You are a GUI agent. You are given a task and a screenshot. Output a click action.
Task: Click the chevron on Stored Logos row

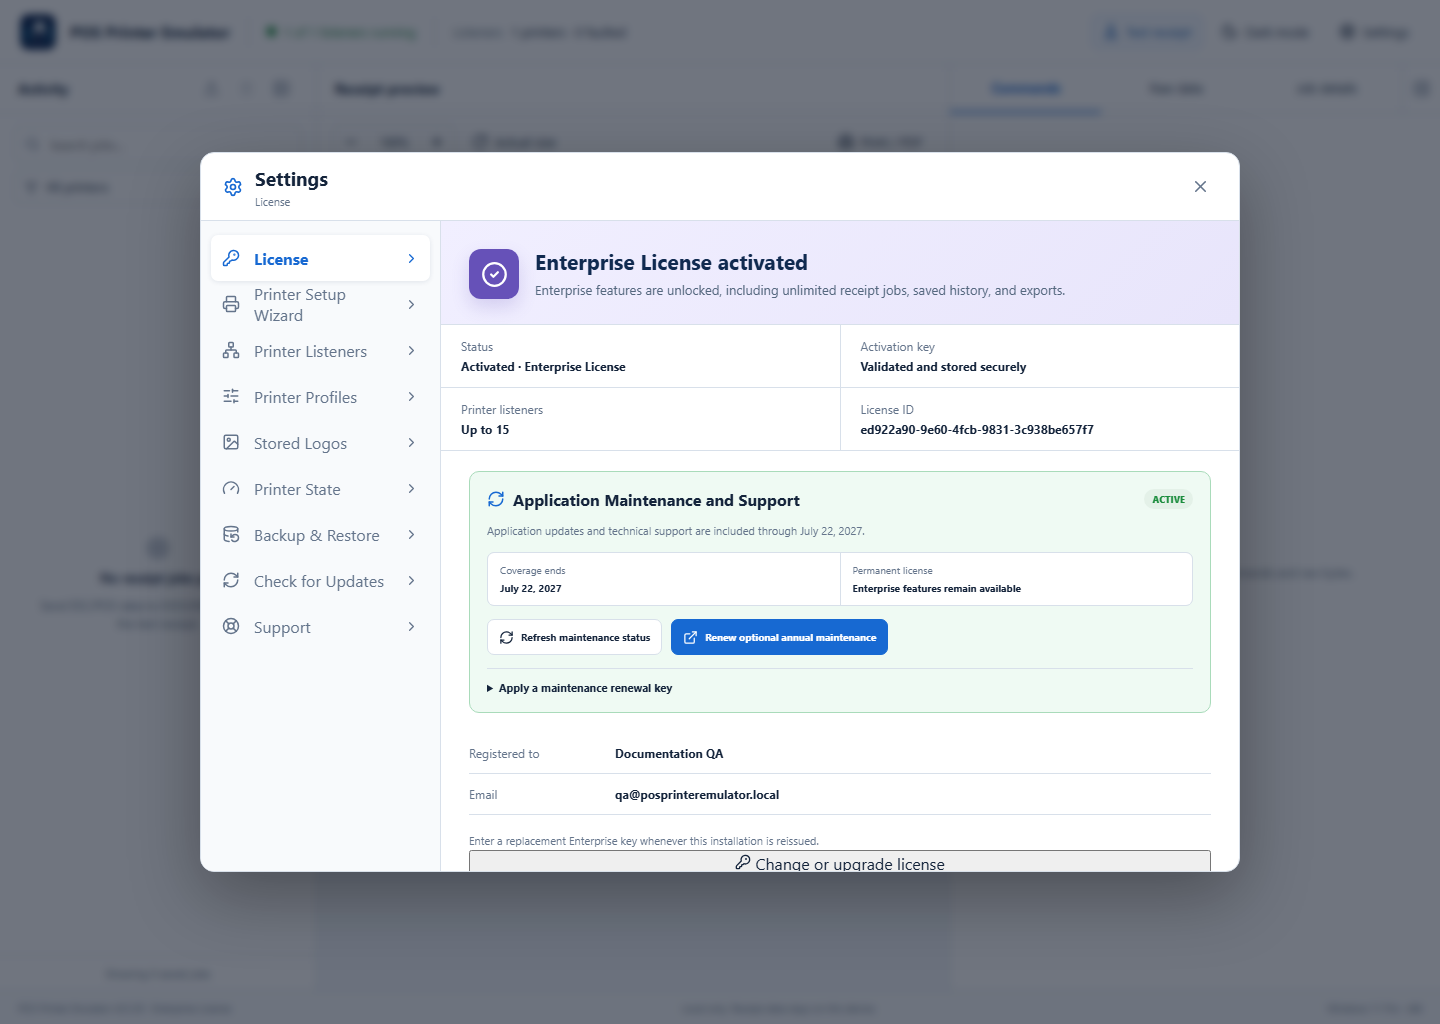411,443
